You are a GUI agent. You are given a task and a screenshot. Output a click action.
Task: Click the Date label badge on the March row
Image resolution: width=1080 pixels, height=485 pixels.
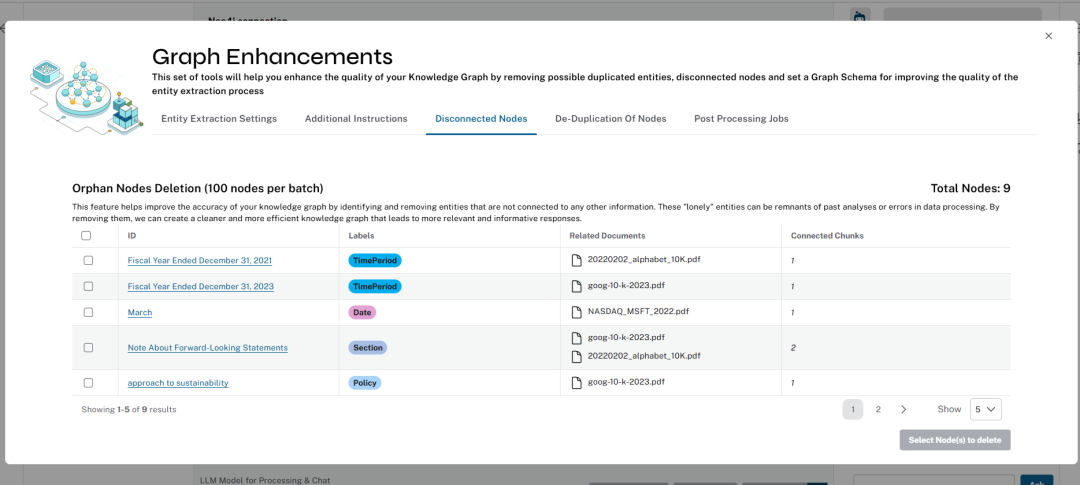tap(362, 312)
